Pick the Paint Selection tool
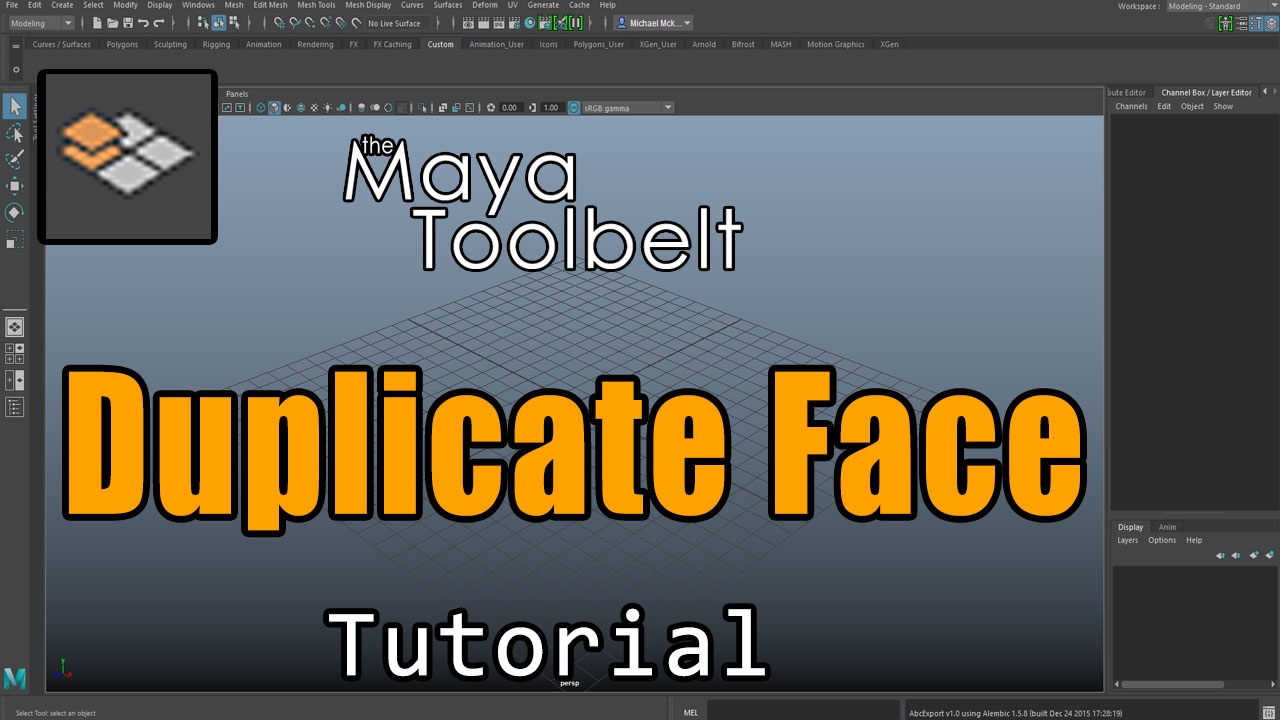This screenshot has width=1280, height=720. [x=15, y=159]
